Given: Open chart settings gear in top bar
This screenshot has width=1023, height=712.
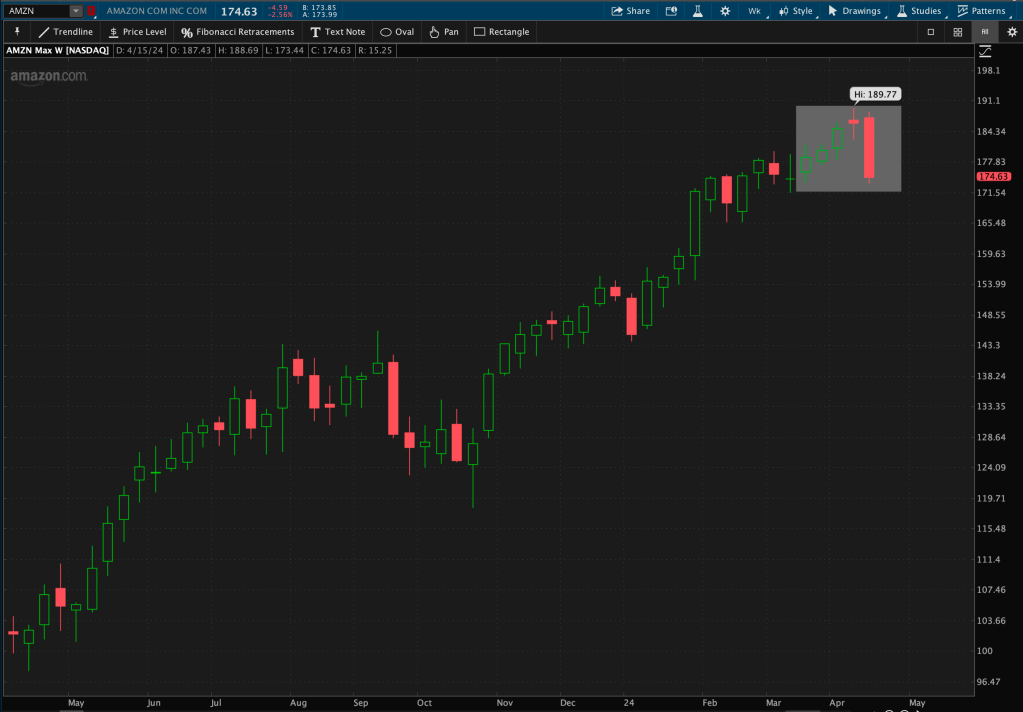Looking at the screenshot, I should pos(725,11).
